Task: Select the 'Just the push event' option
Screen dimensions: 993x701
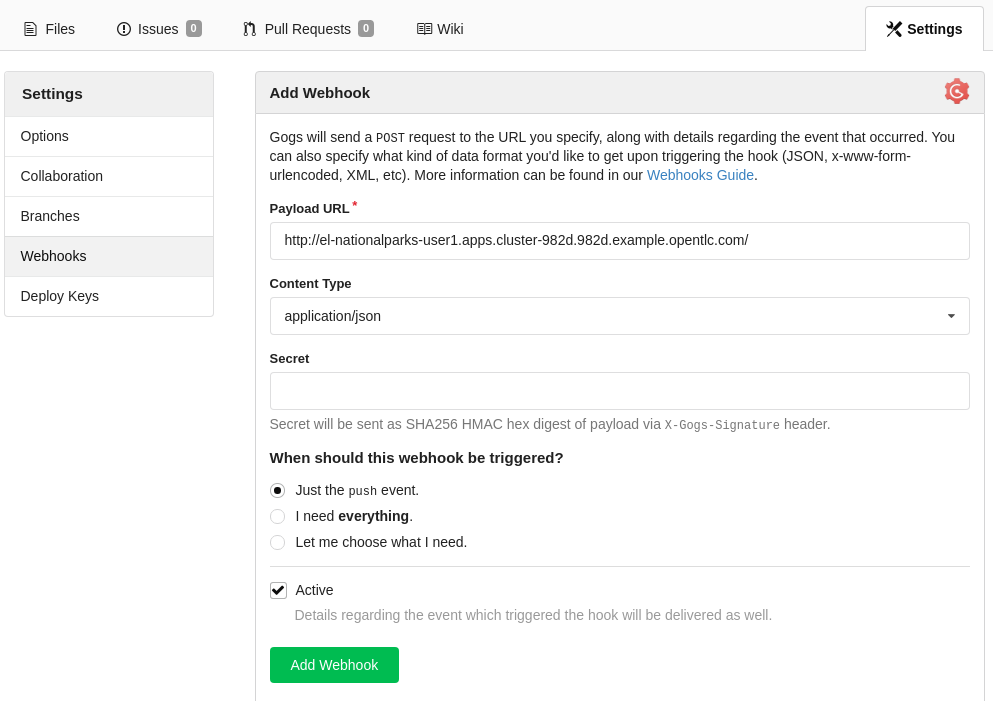Action: pyautogui.click(x=277, y=490)
